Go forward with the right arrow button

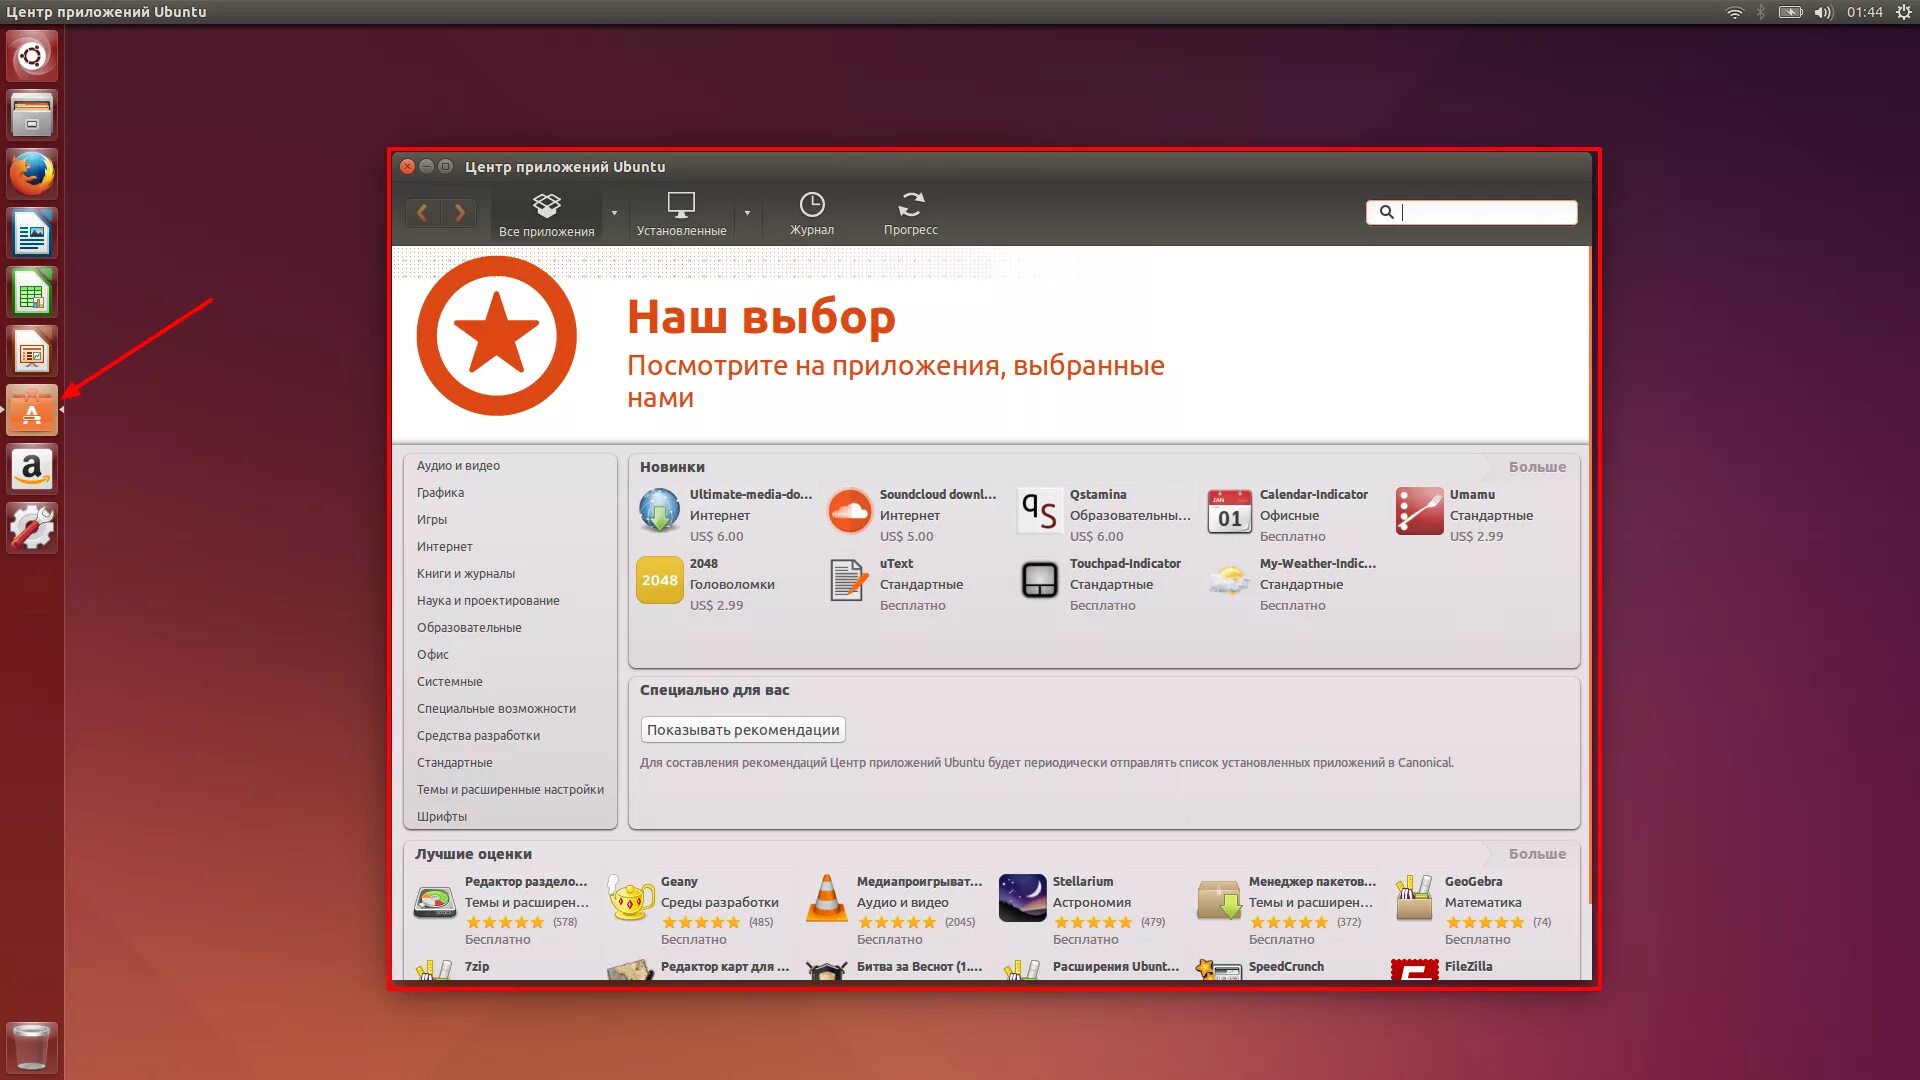pos(460,212)
